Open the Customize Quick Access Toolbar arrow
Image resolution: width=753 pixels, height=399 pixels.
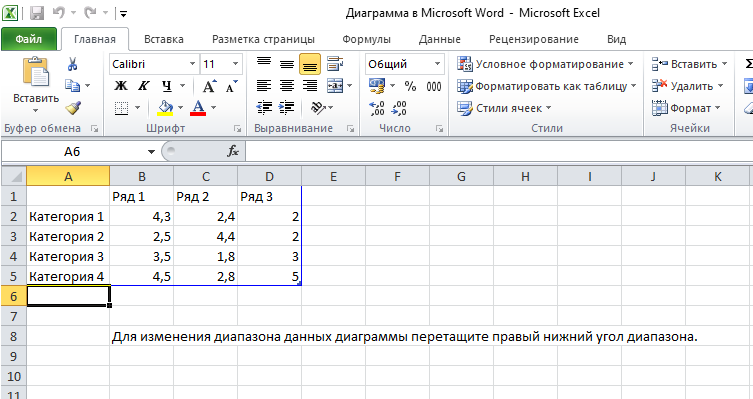tap(123, 14)
